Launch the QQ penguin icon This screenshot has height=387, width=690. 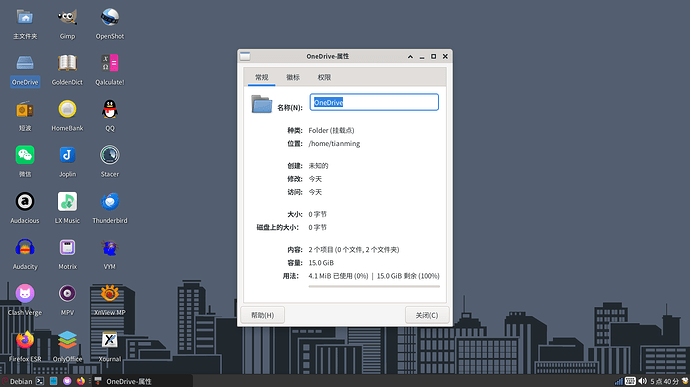(110, 110)
